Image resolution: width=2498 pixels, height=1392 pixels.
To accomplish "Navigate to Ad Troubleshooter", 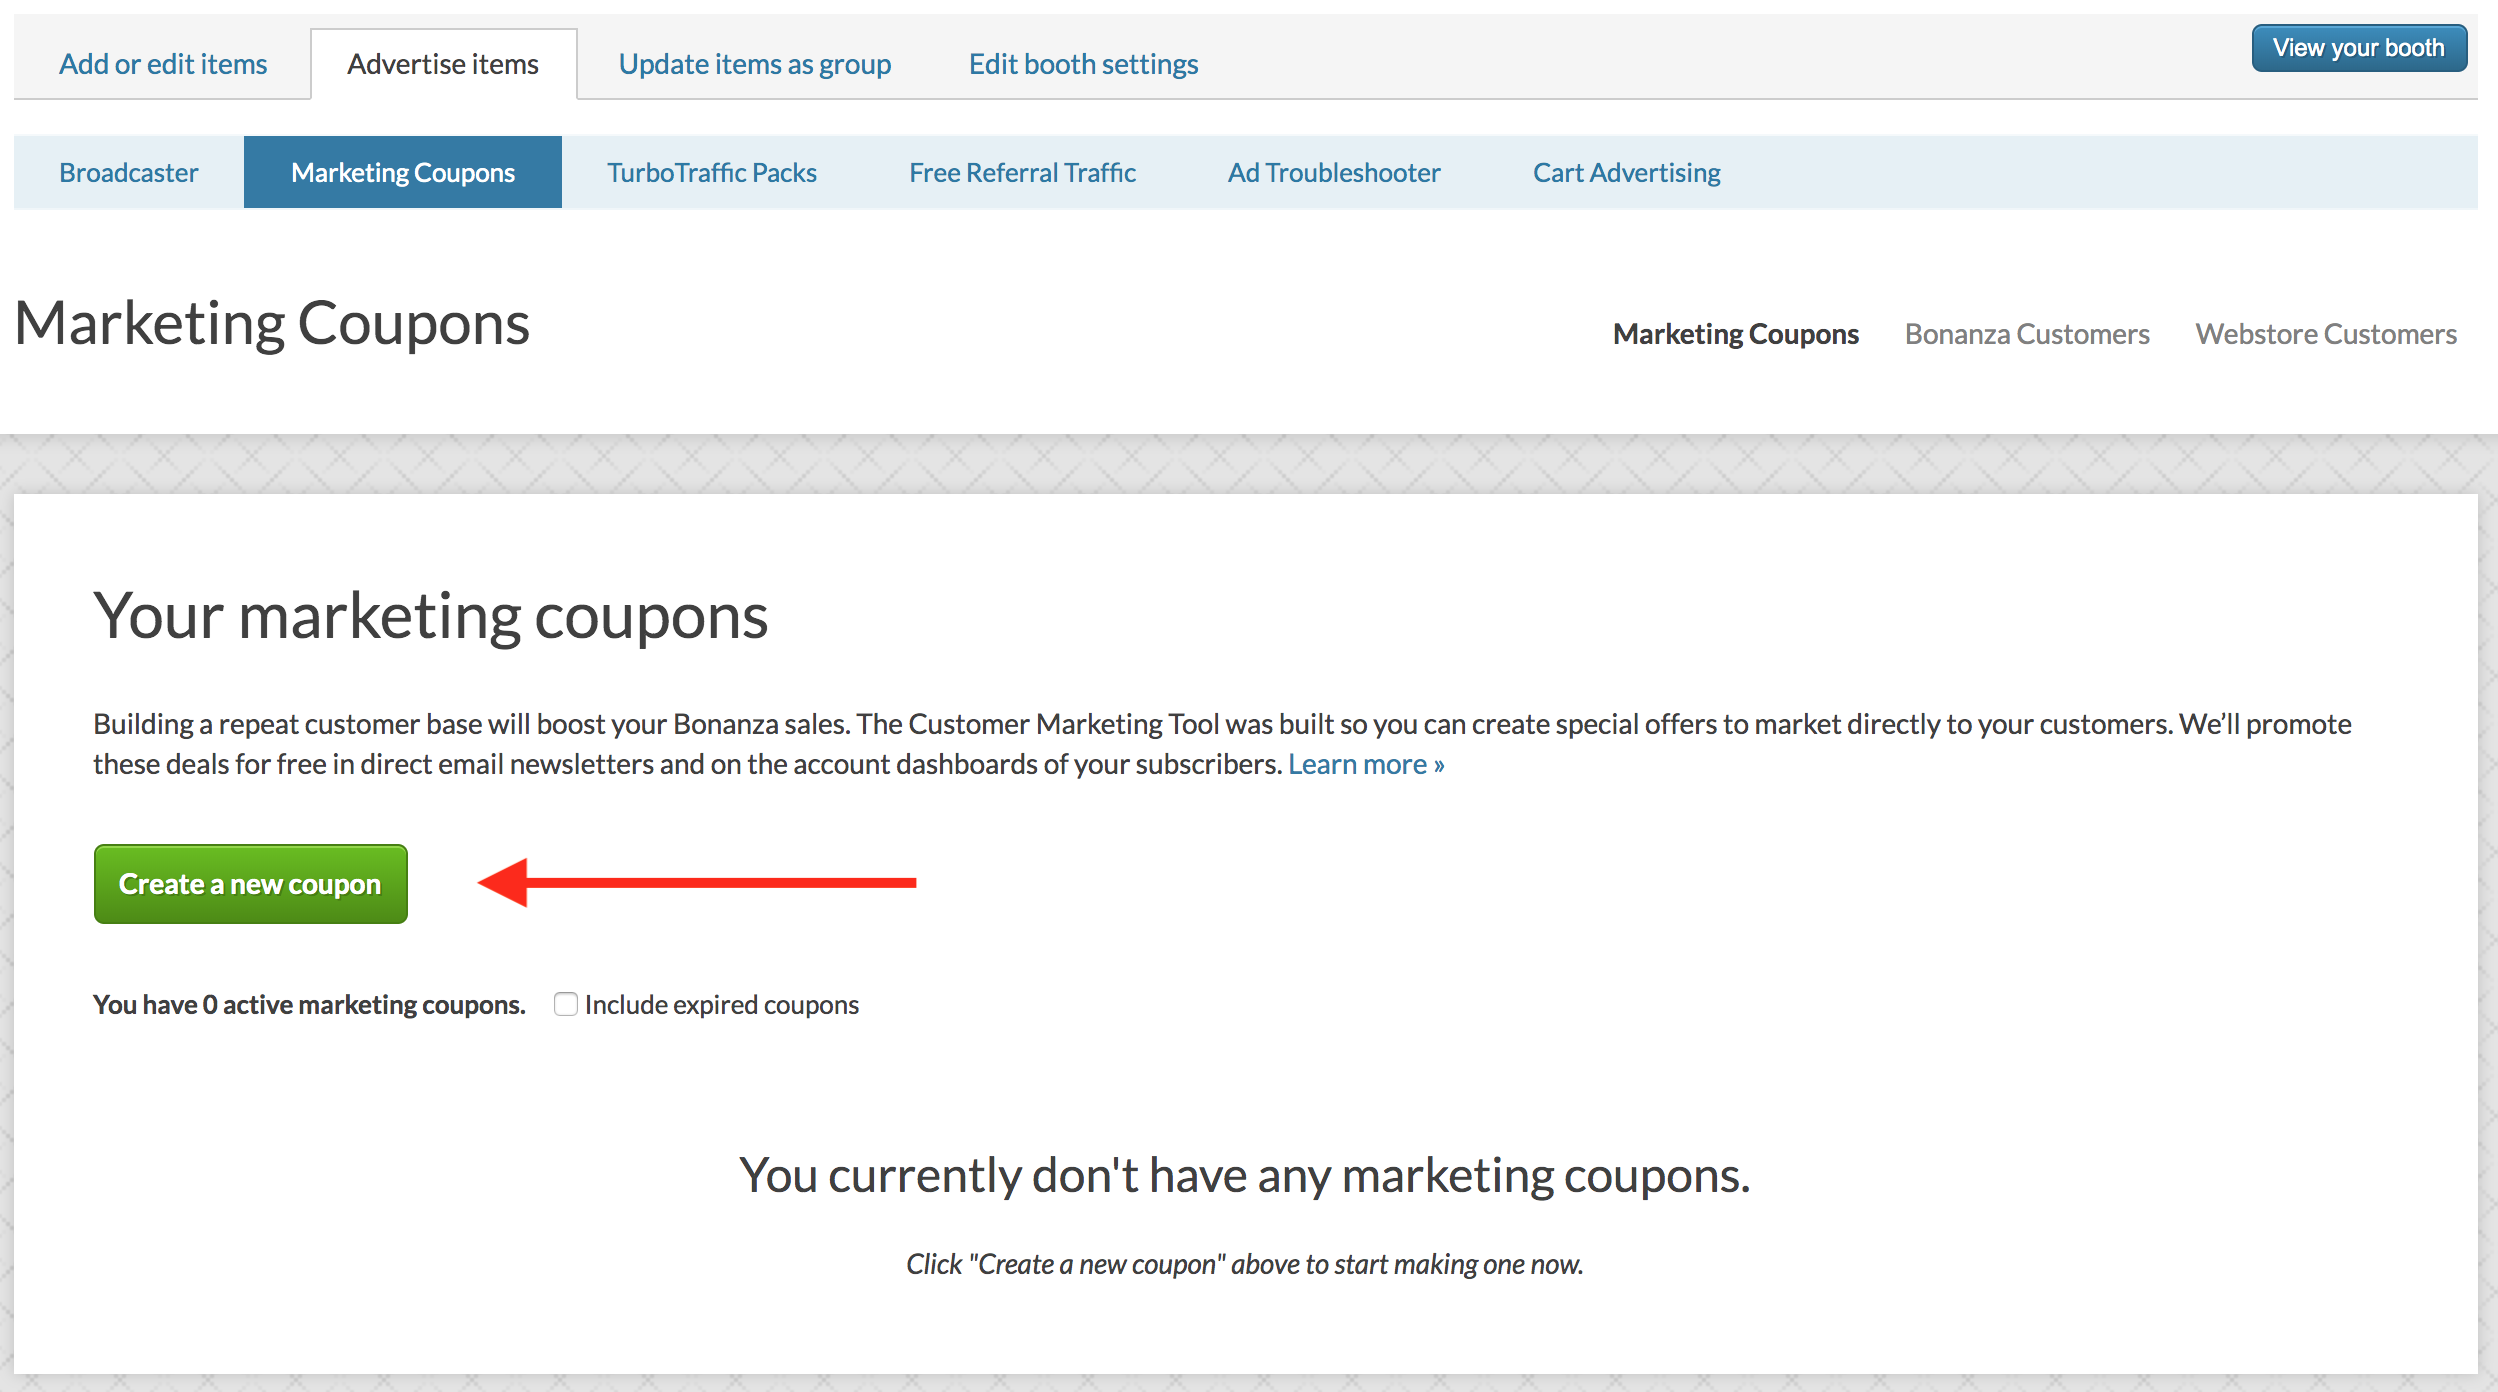I will click(1334, 172).
